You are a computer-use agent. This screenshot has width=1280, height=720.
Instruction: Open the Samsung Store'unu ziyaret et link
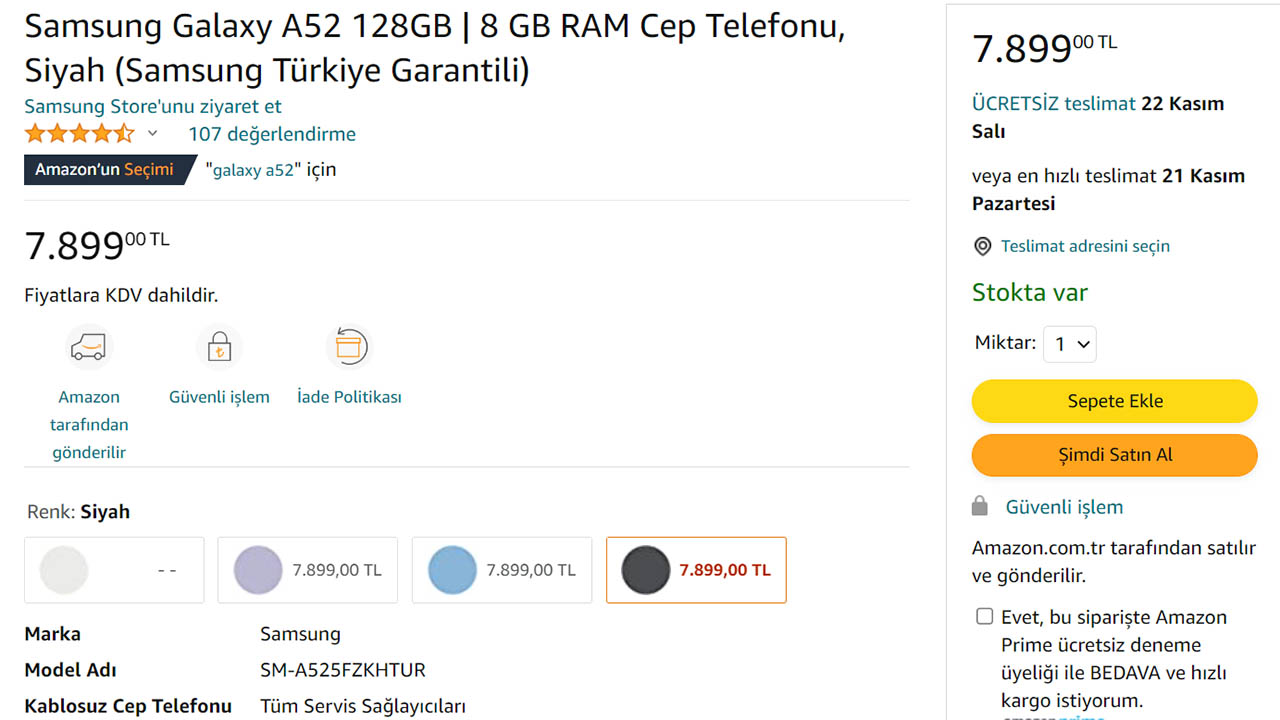pos(153,106)
